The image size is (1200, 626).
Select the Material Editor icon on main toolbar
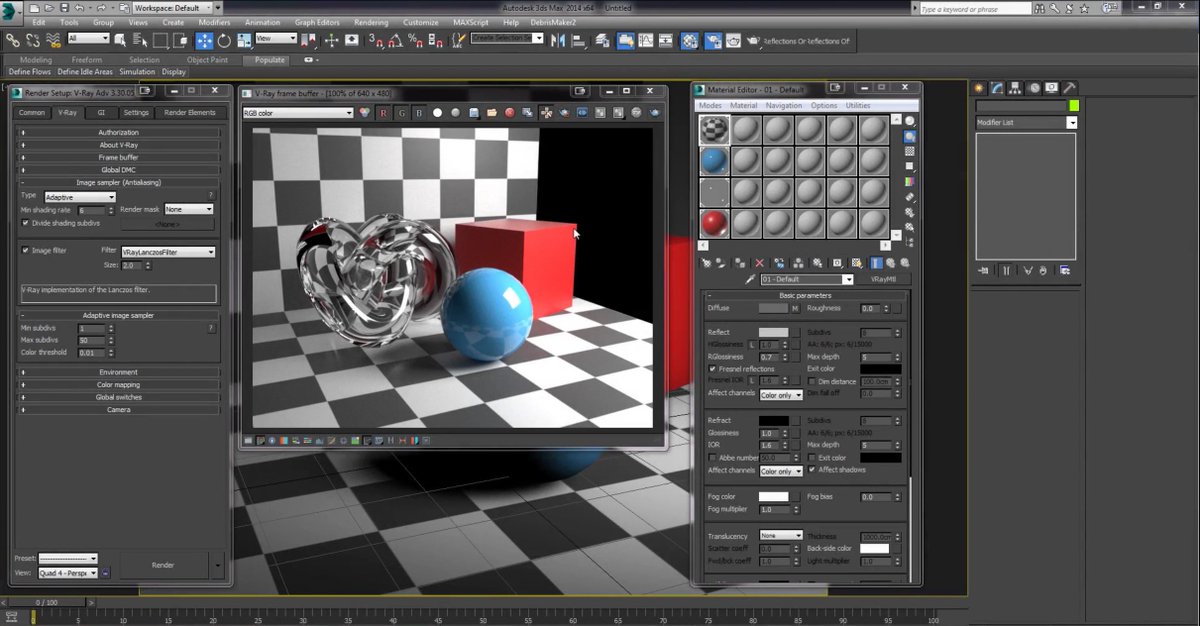click(x=688, y=41)
